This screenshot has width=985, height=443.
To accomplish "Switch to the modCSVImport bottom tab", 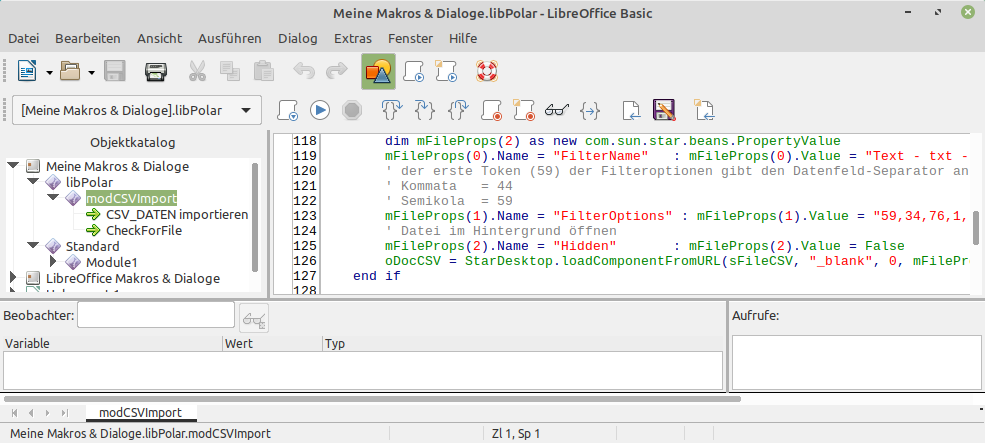I will pos(141,413).
